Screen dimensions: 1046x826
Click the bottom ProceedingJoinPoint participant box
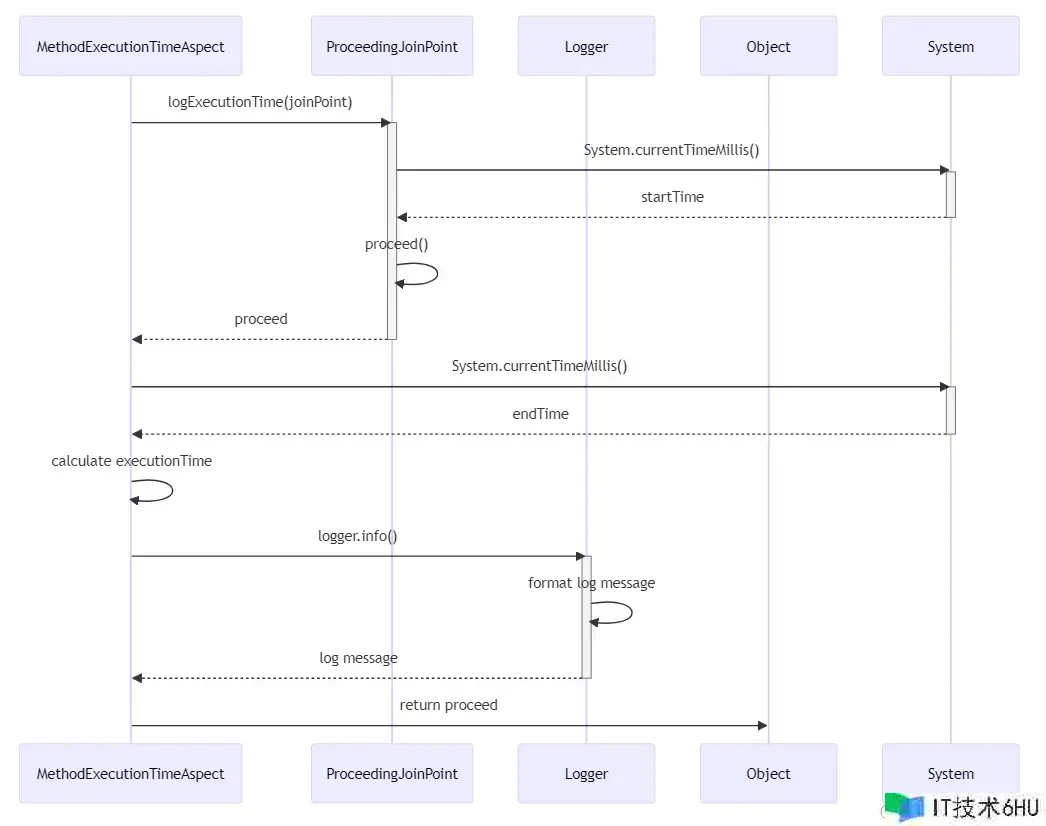[392, 773]
